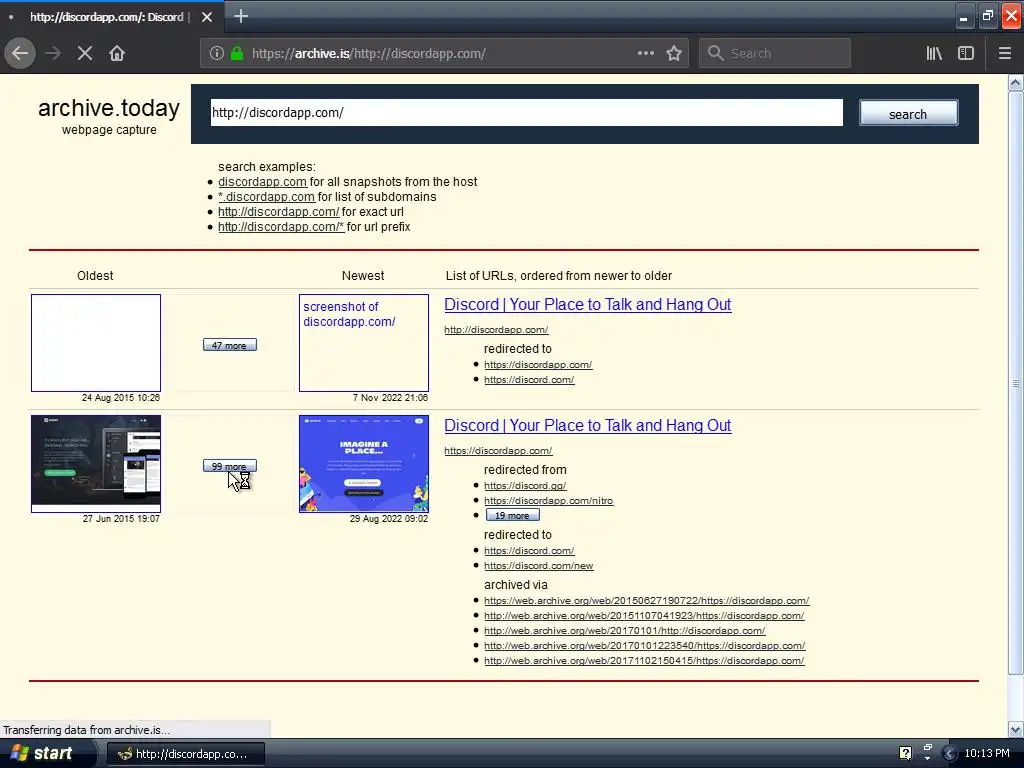Click the Forward arrow navigation button
Image resolution: width=1024 pixels, height=768 pixels.
[x=53, y=54]
